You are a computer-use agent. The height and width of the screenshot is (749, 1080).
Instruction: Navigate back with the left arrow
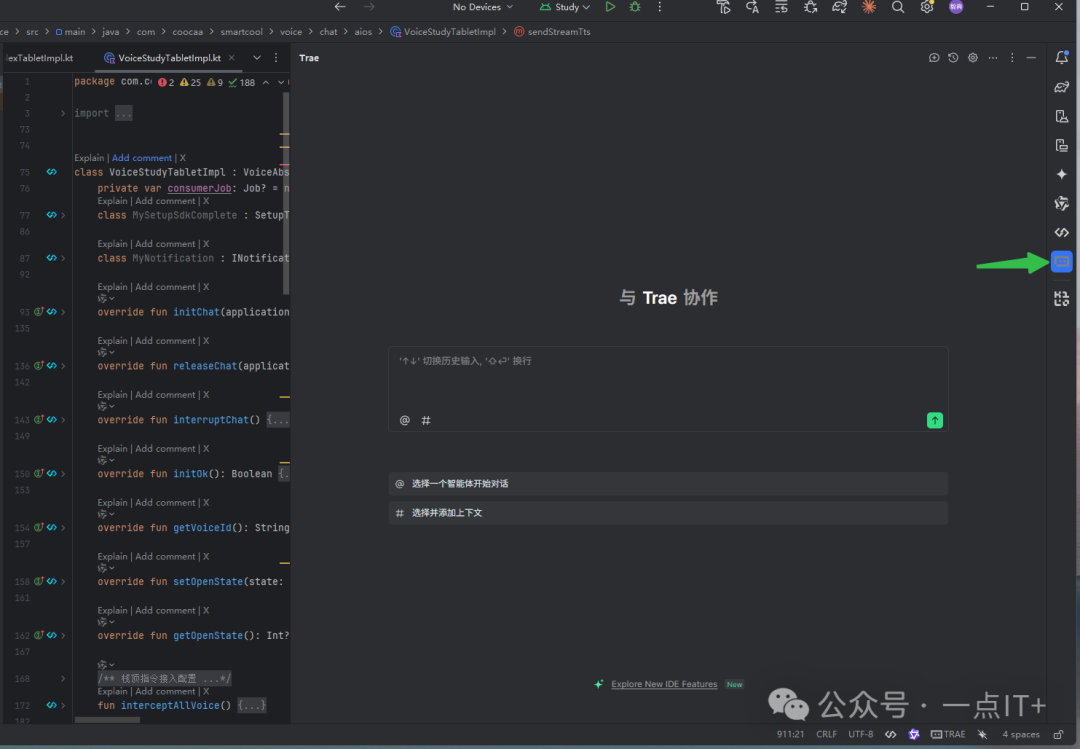[x=340, y=7]
